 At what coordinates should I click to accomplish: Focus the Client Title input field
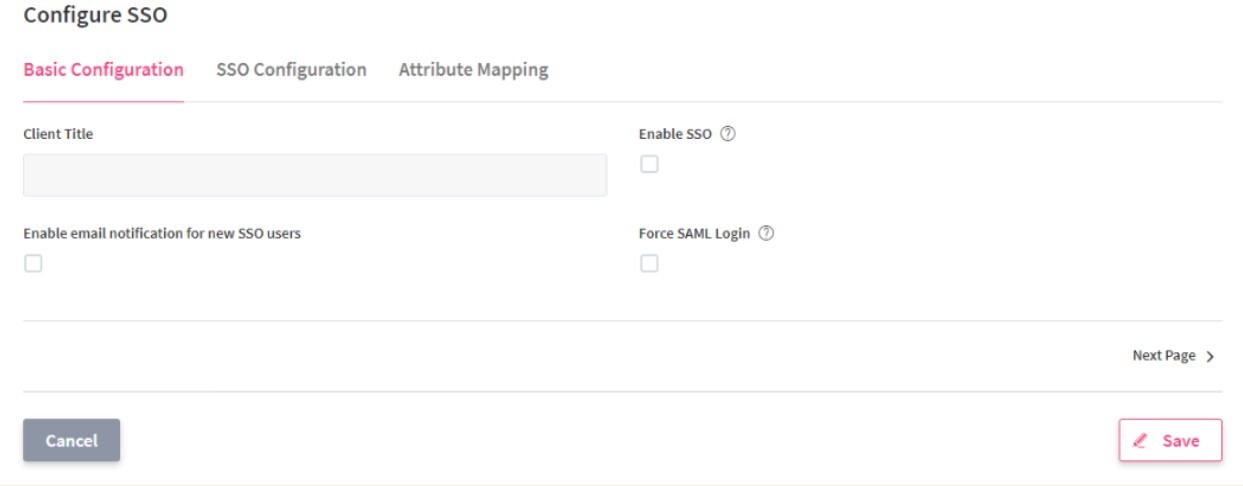click(x=315, y=175)
